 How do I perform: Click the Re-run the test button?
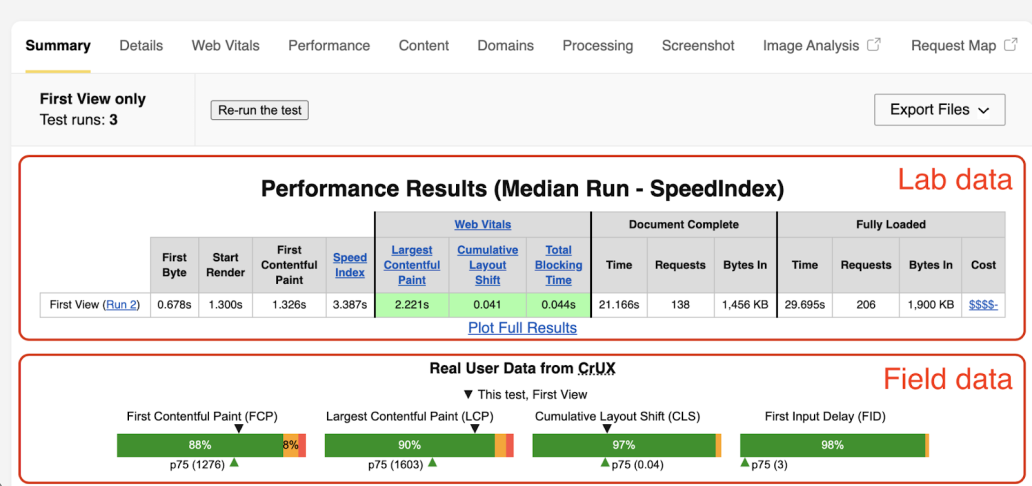click(x=260, y=110)
